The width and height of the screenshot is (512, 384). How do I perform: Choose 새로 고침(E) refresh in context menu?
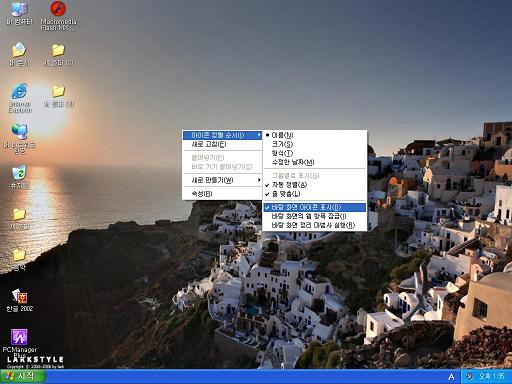(222, 144)
